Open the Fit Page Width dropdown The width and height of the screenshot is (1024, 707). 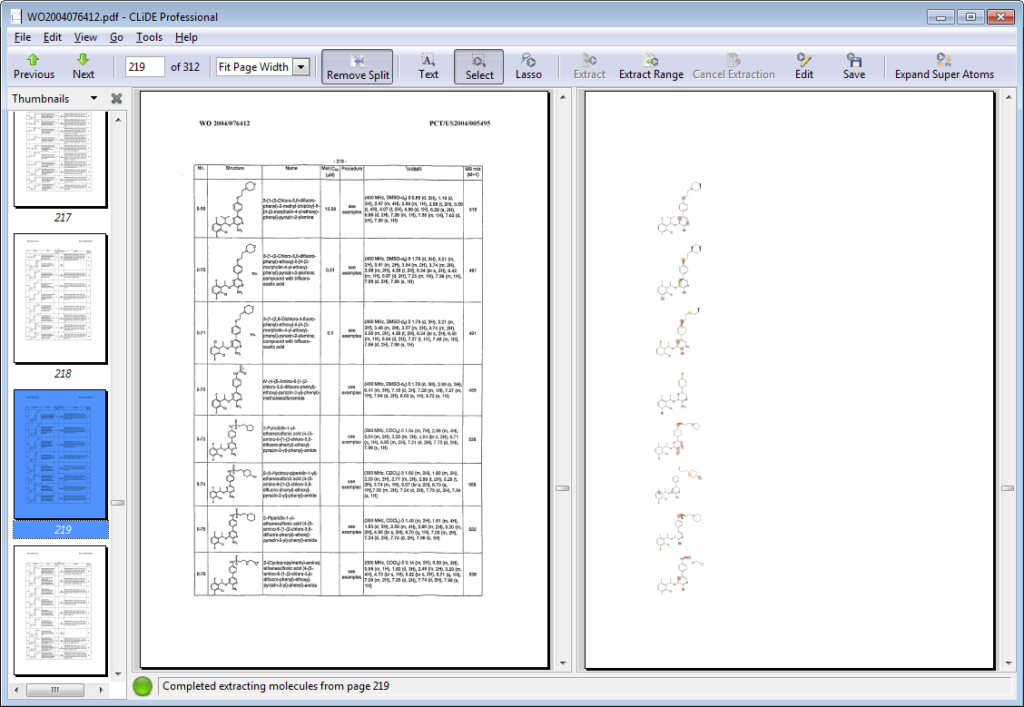tap(301, 67)
